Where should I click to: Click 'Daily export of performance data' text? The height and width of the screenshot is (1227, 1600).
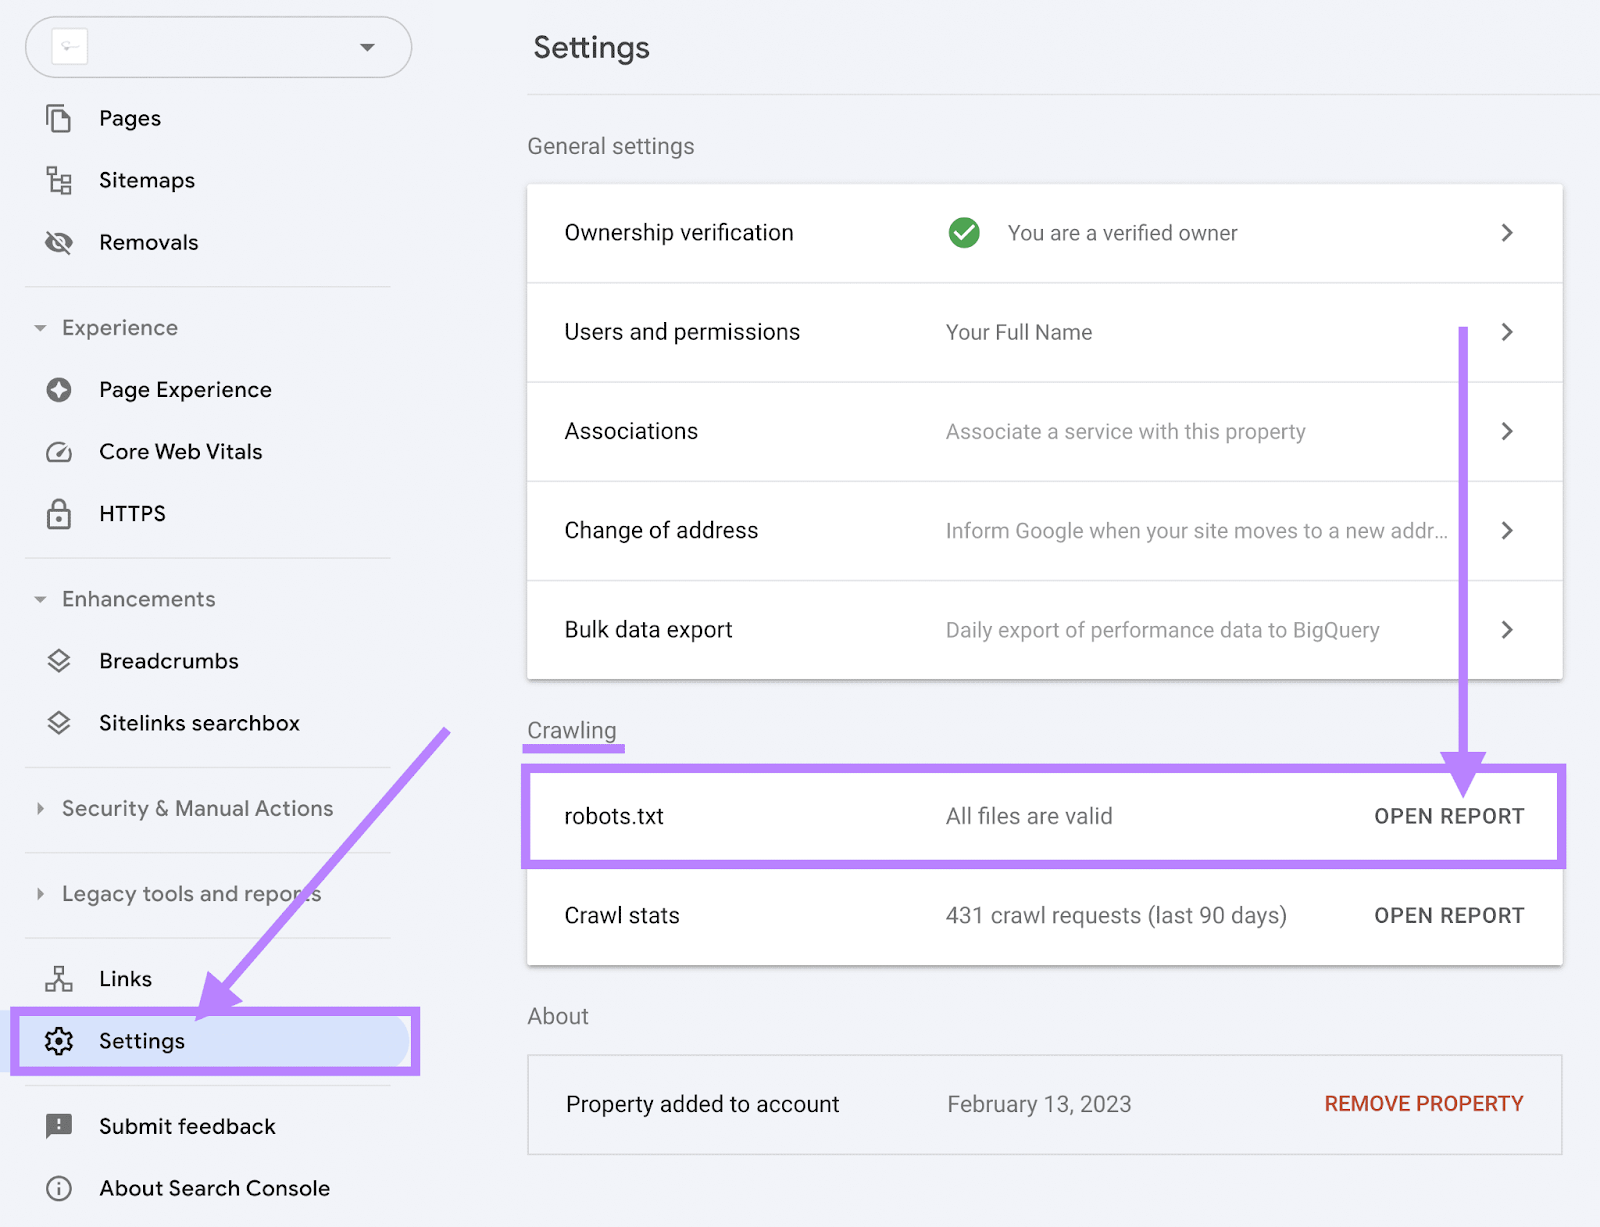pyautogui.click(x=1163, y=630)
